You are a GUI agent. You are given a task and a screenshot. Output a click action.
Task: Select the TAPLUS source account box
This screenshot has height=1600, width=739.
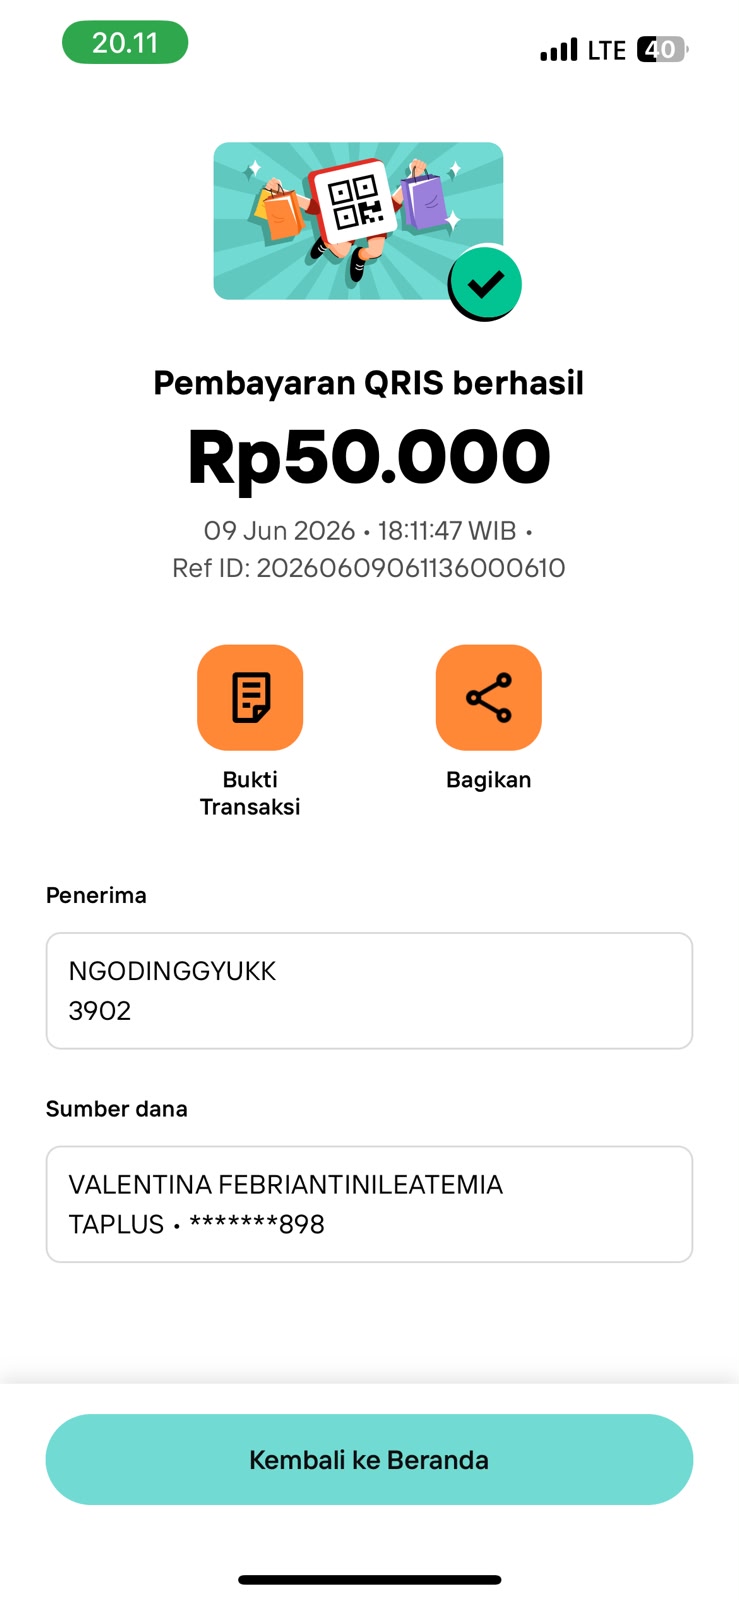tap(369, 1204)
